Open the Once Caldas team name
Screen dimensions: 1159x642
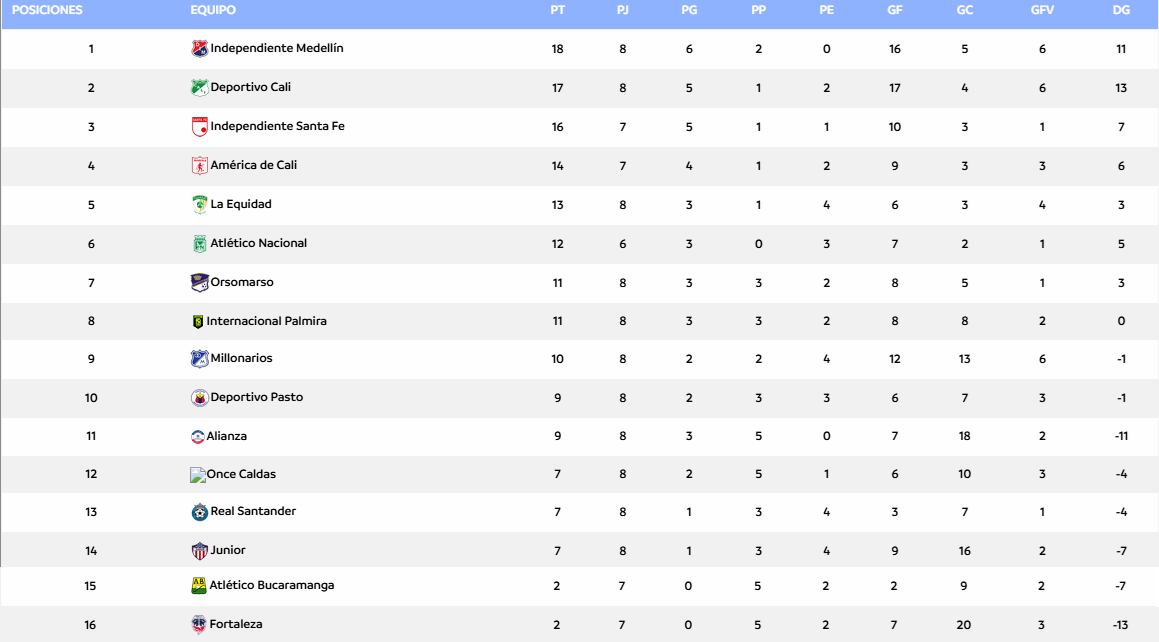point(241,474)
